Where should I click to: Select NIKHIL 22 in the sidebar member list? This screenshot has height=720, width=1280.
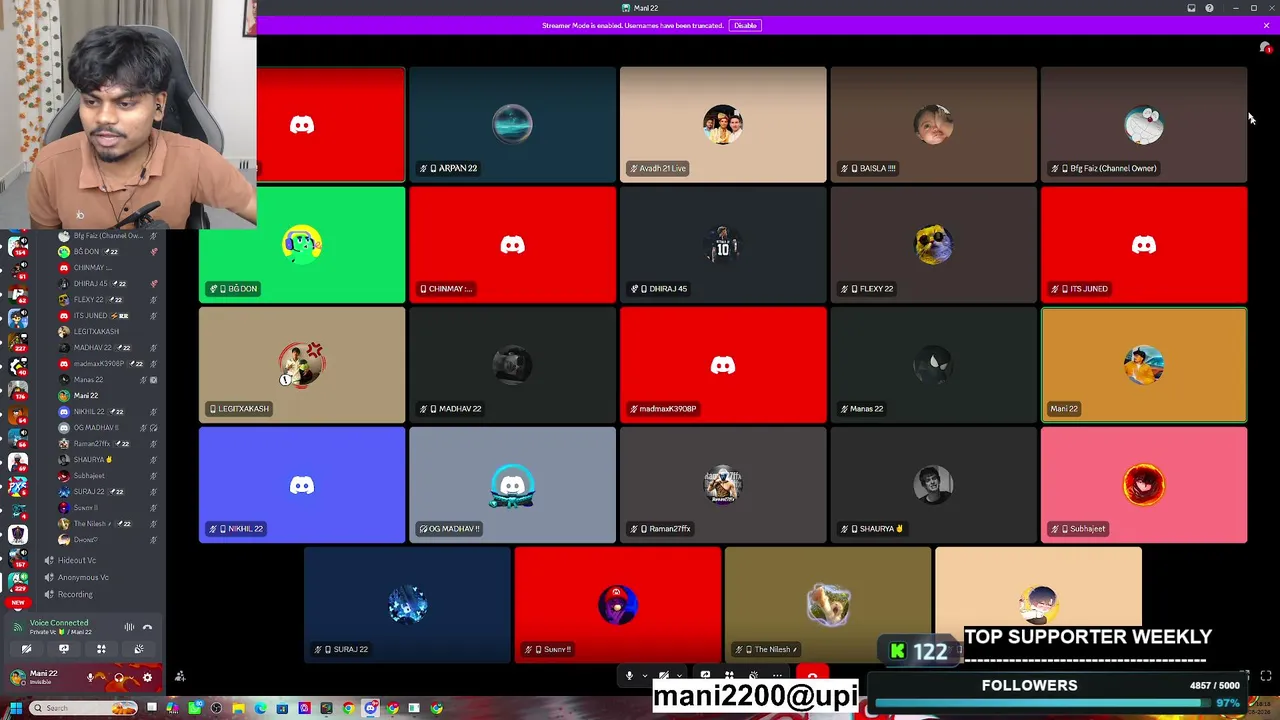click(x=108, y=412)
